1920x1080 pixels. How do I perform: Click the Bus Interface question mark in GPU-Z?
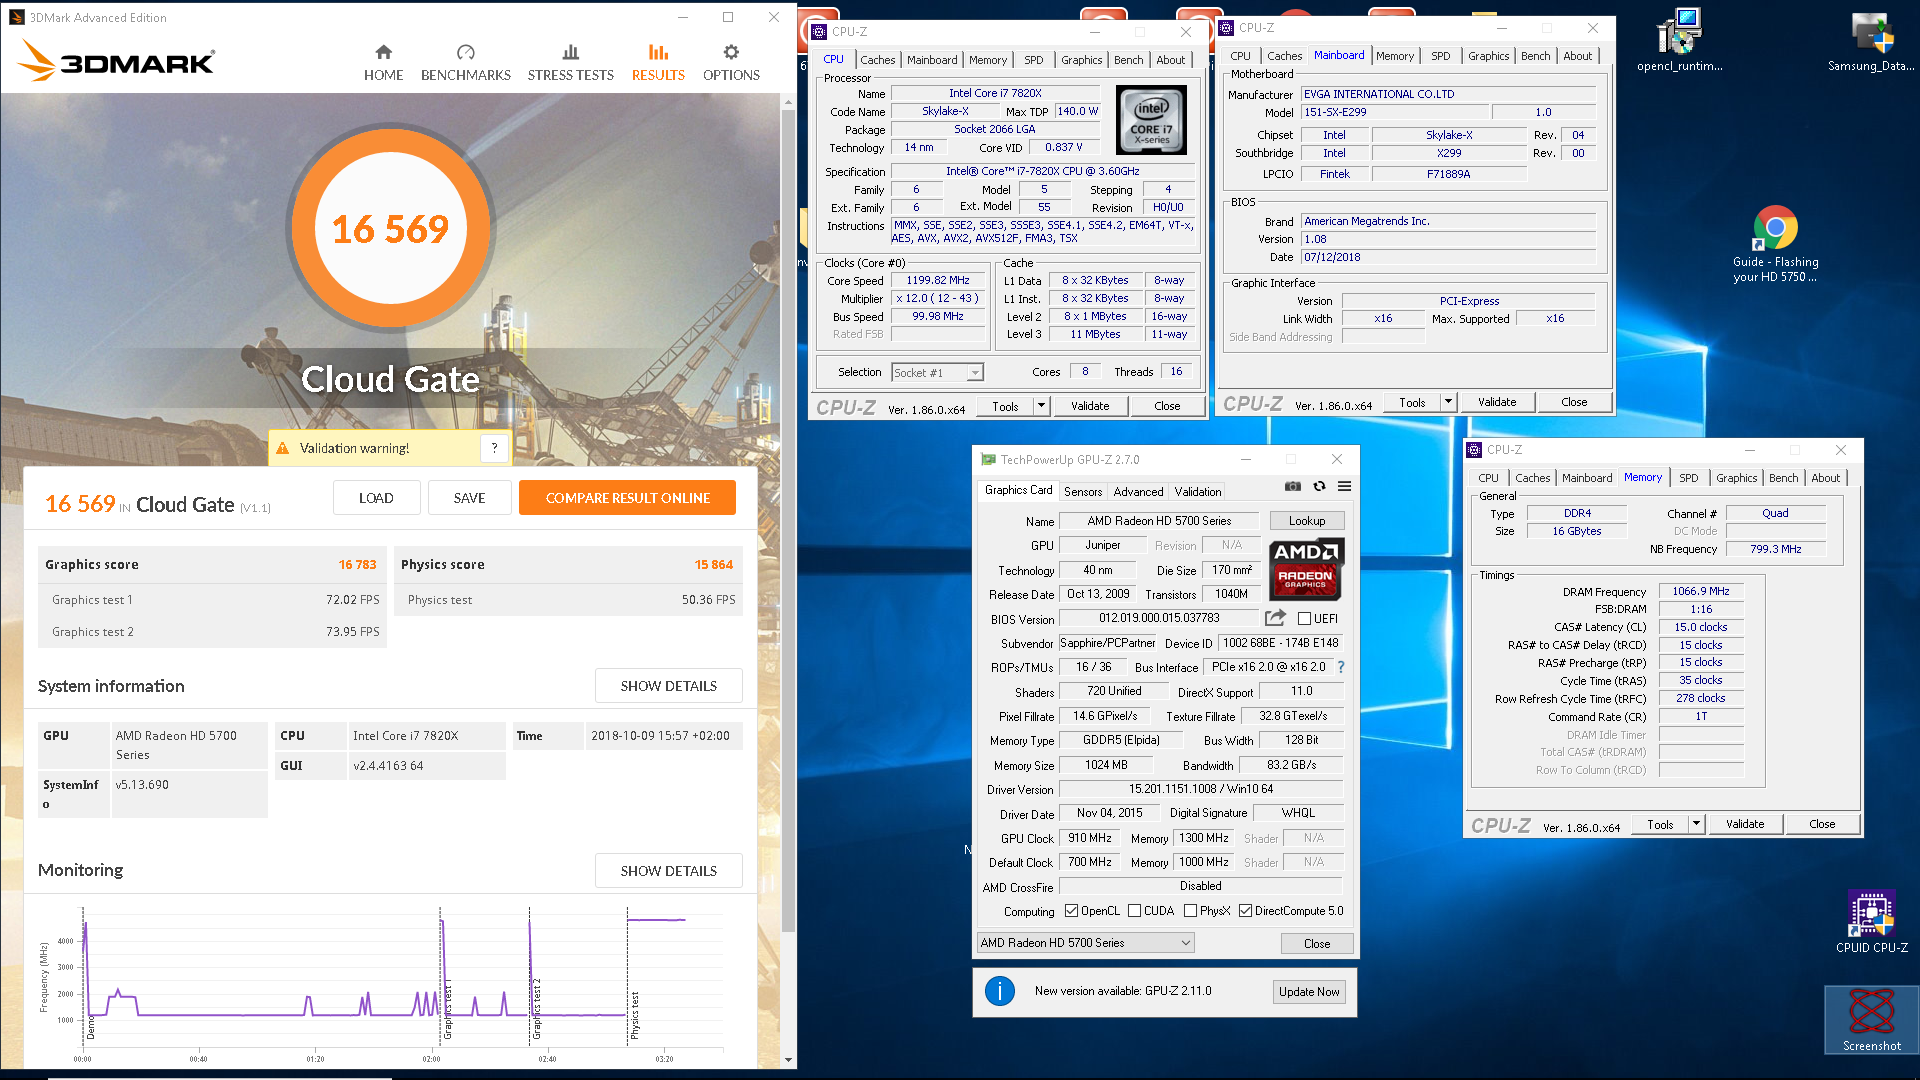click(x=1341, y=667)
